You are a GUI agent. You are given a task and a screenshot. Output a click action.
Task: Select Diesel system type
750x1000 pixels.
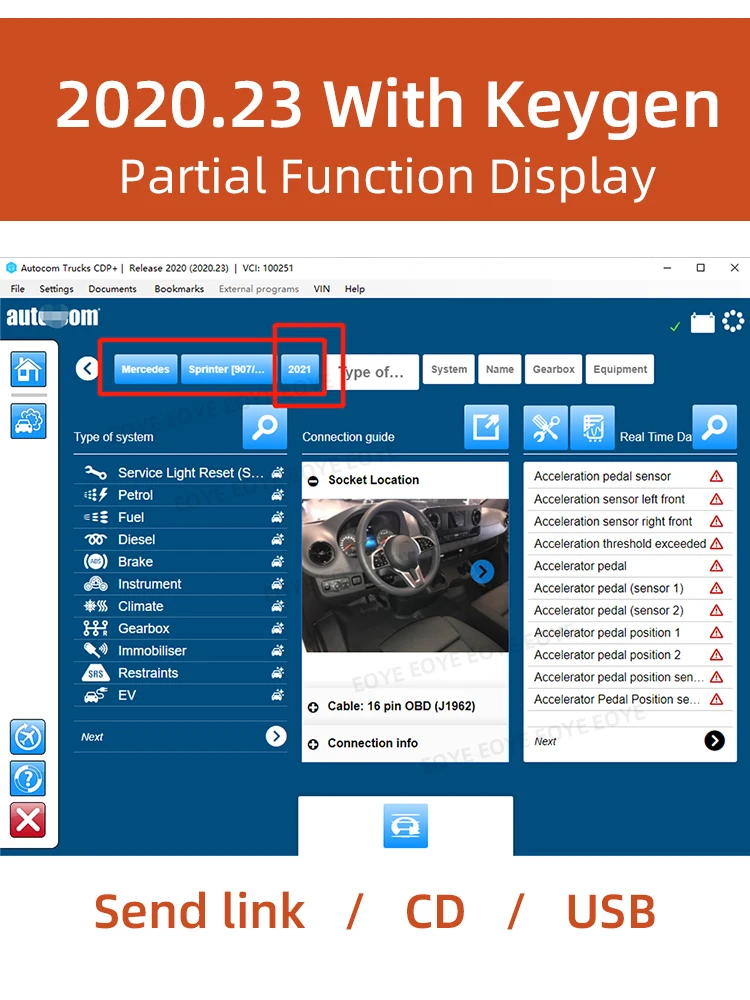(x=180, y=540)
